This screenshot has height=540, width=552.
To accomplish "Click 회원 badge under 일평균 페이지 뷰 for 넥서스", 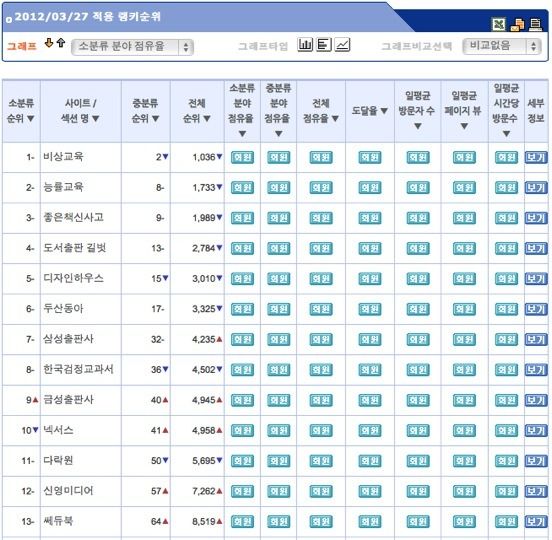I will click(x=464, y=431).
